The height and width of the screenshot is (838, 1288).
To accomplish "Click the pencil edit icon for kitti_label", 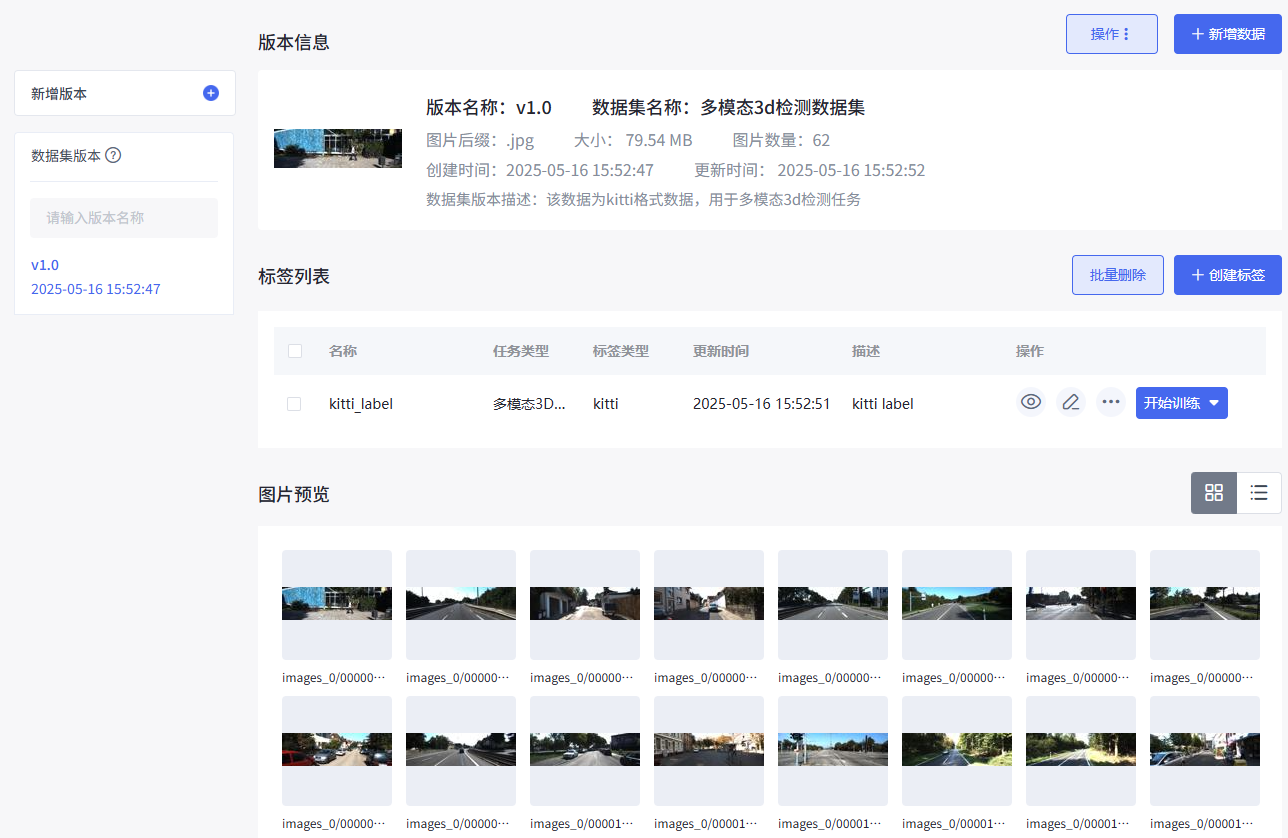I will click(1071, 403).
